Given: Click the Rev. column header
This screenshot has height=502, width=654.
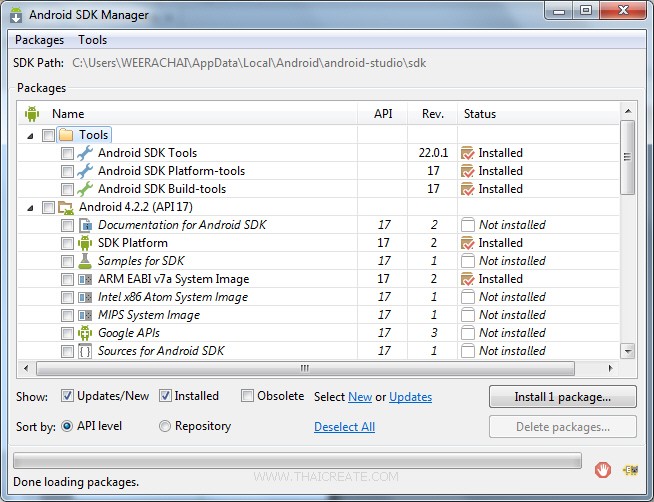Looking at the screenshot, I should pyautogui.click(x=433, y=114).
